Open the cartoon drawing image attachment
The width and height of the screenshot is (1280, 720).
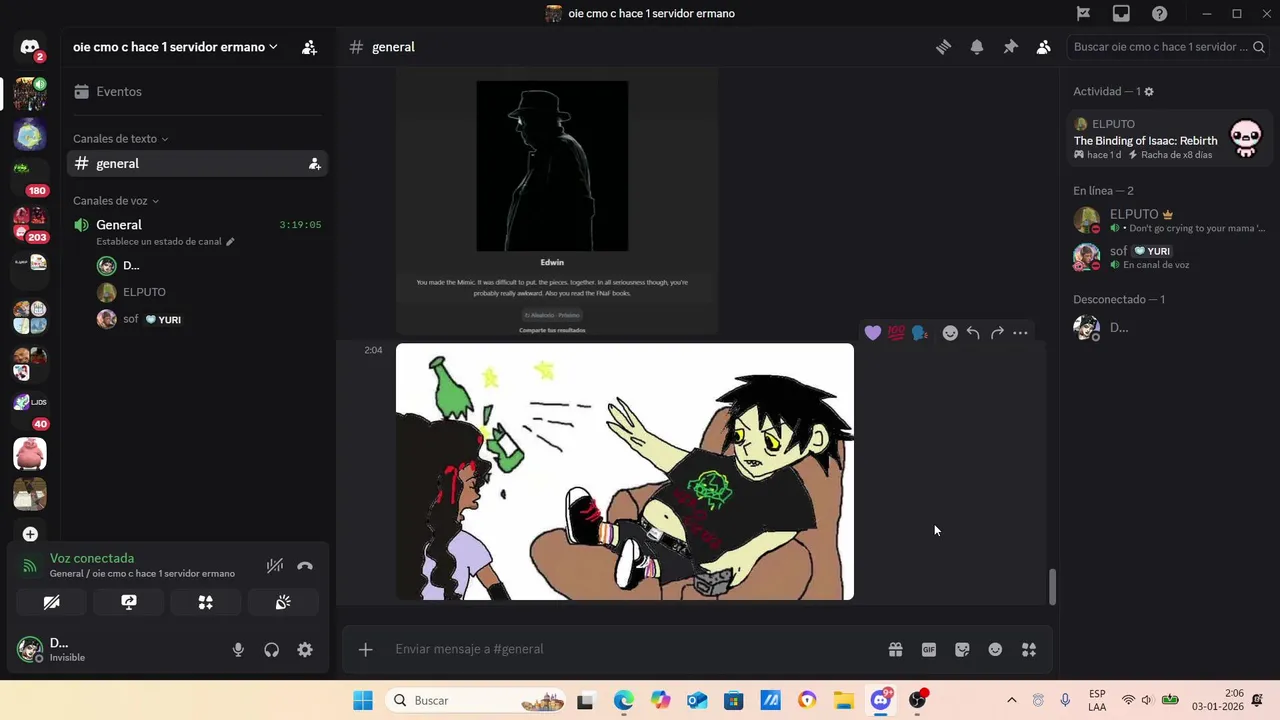click(x=625, y=472)
